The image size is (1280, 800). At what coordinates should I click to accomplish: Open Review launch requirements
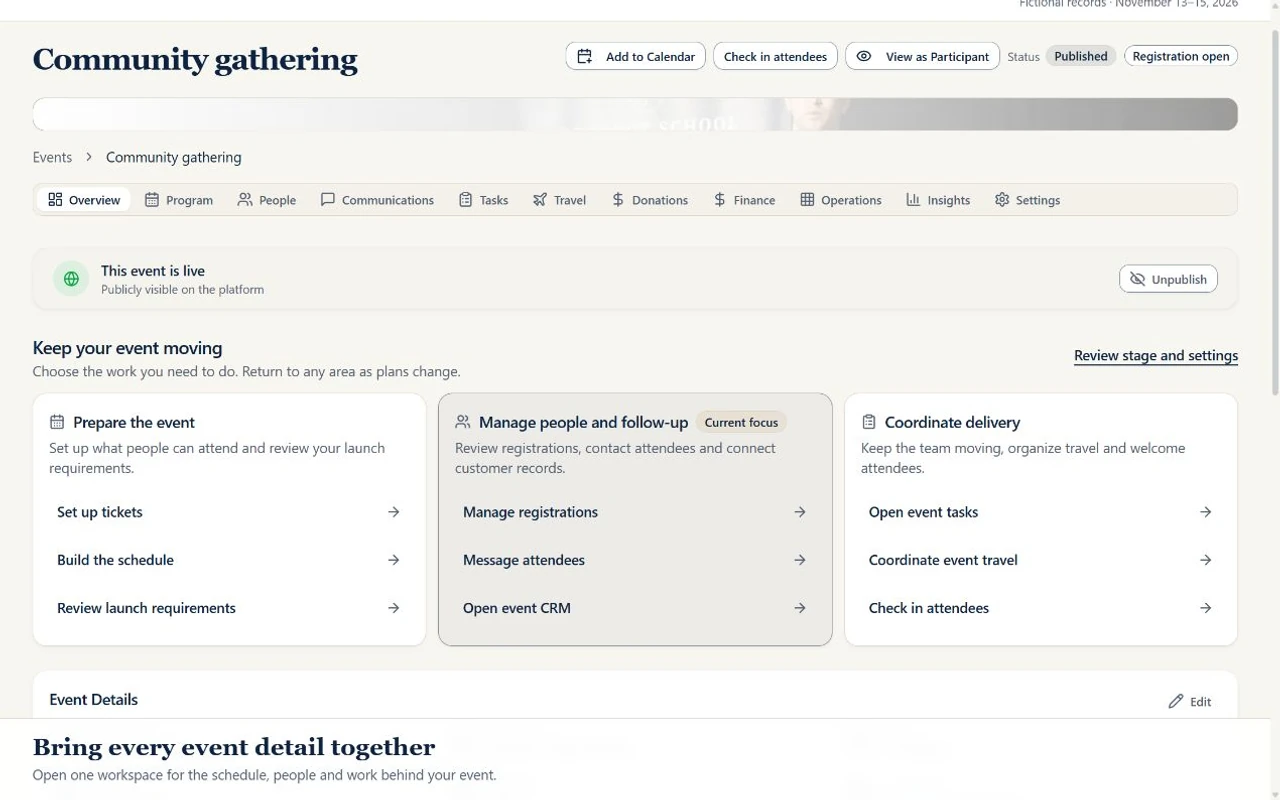coord(229,608)
